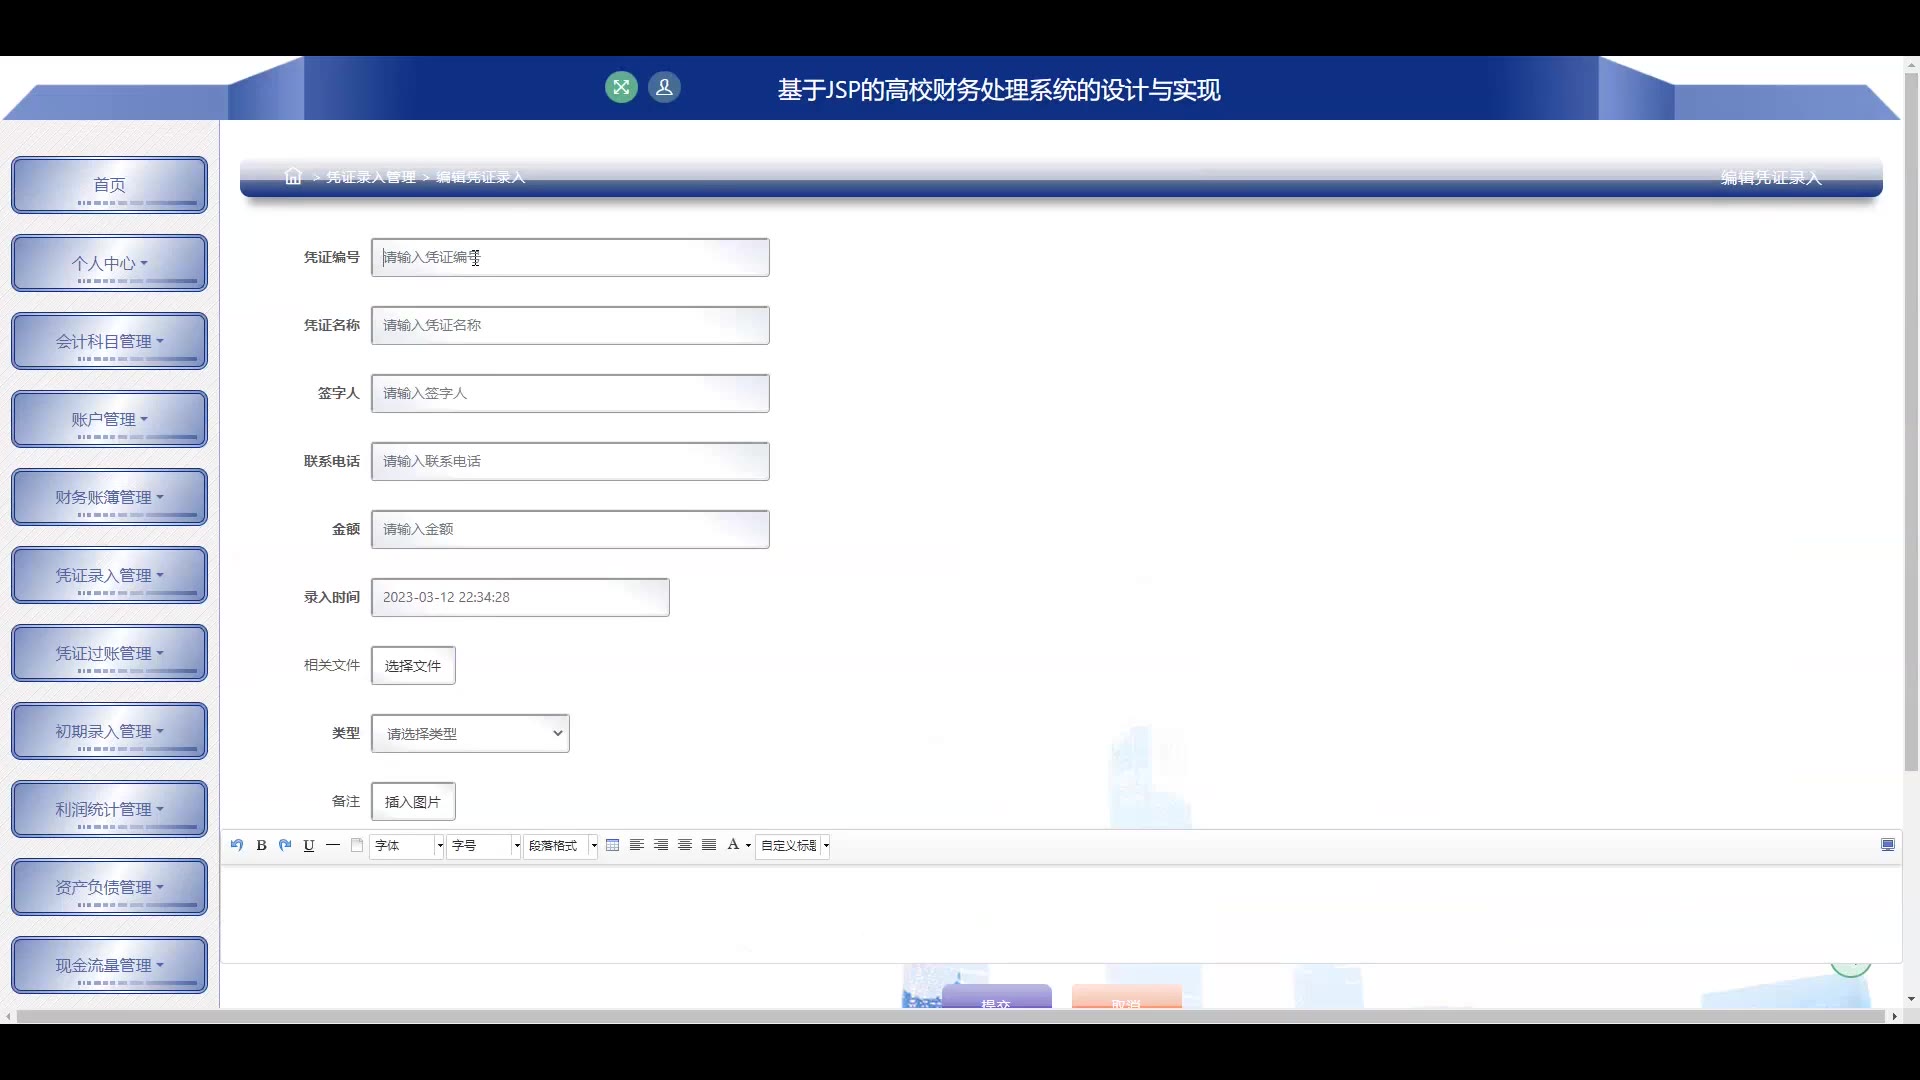Click the green fullscreen toggle icon in header
This screenshot has width=1920, height=1080.
click(x=621, y=88)
